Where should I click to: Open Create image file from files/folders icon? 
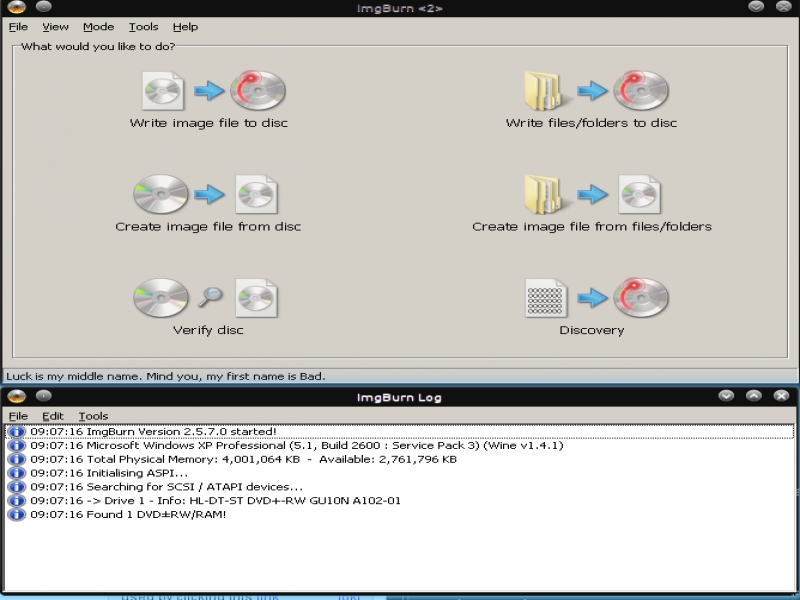(591, 194)
